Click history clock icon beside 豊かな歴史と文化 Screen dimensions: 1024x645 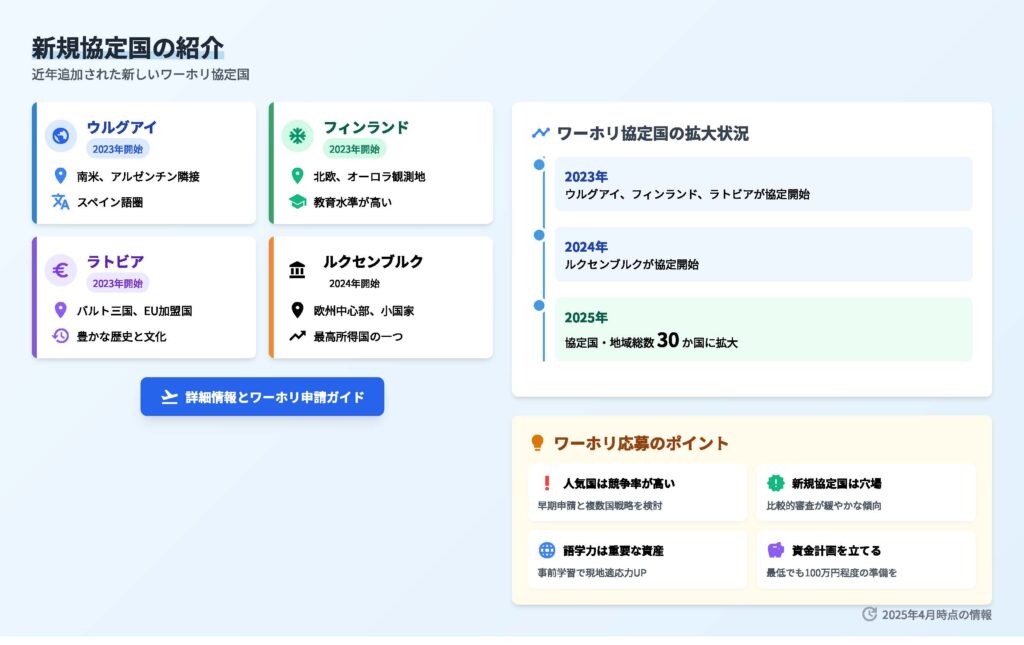(x=60, y=336)
